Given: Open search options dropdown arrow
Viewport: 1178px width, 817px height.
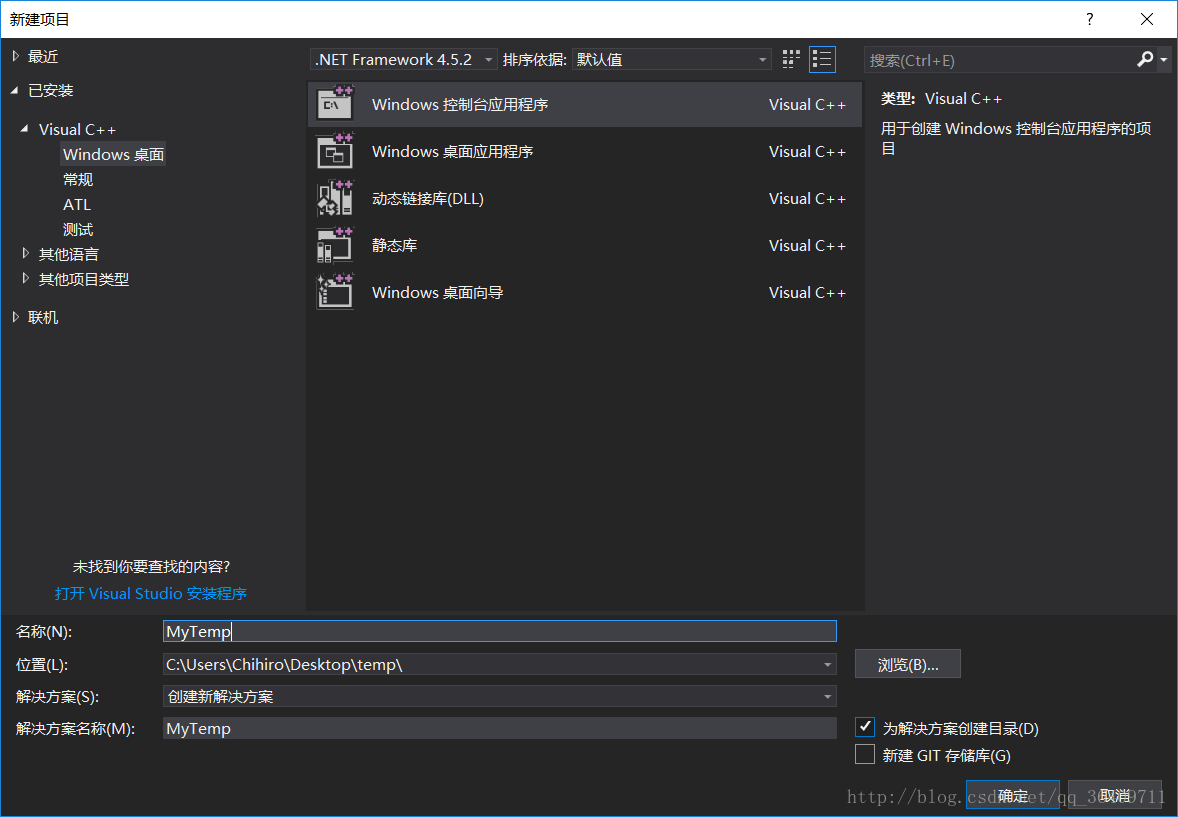Looking at the screenshot, I should click(1164, 59).
